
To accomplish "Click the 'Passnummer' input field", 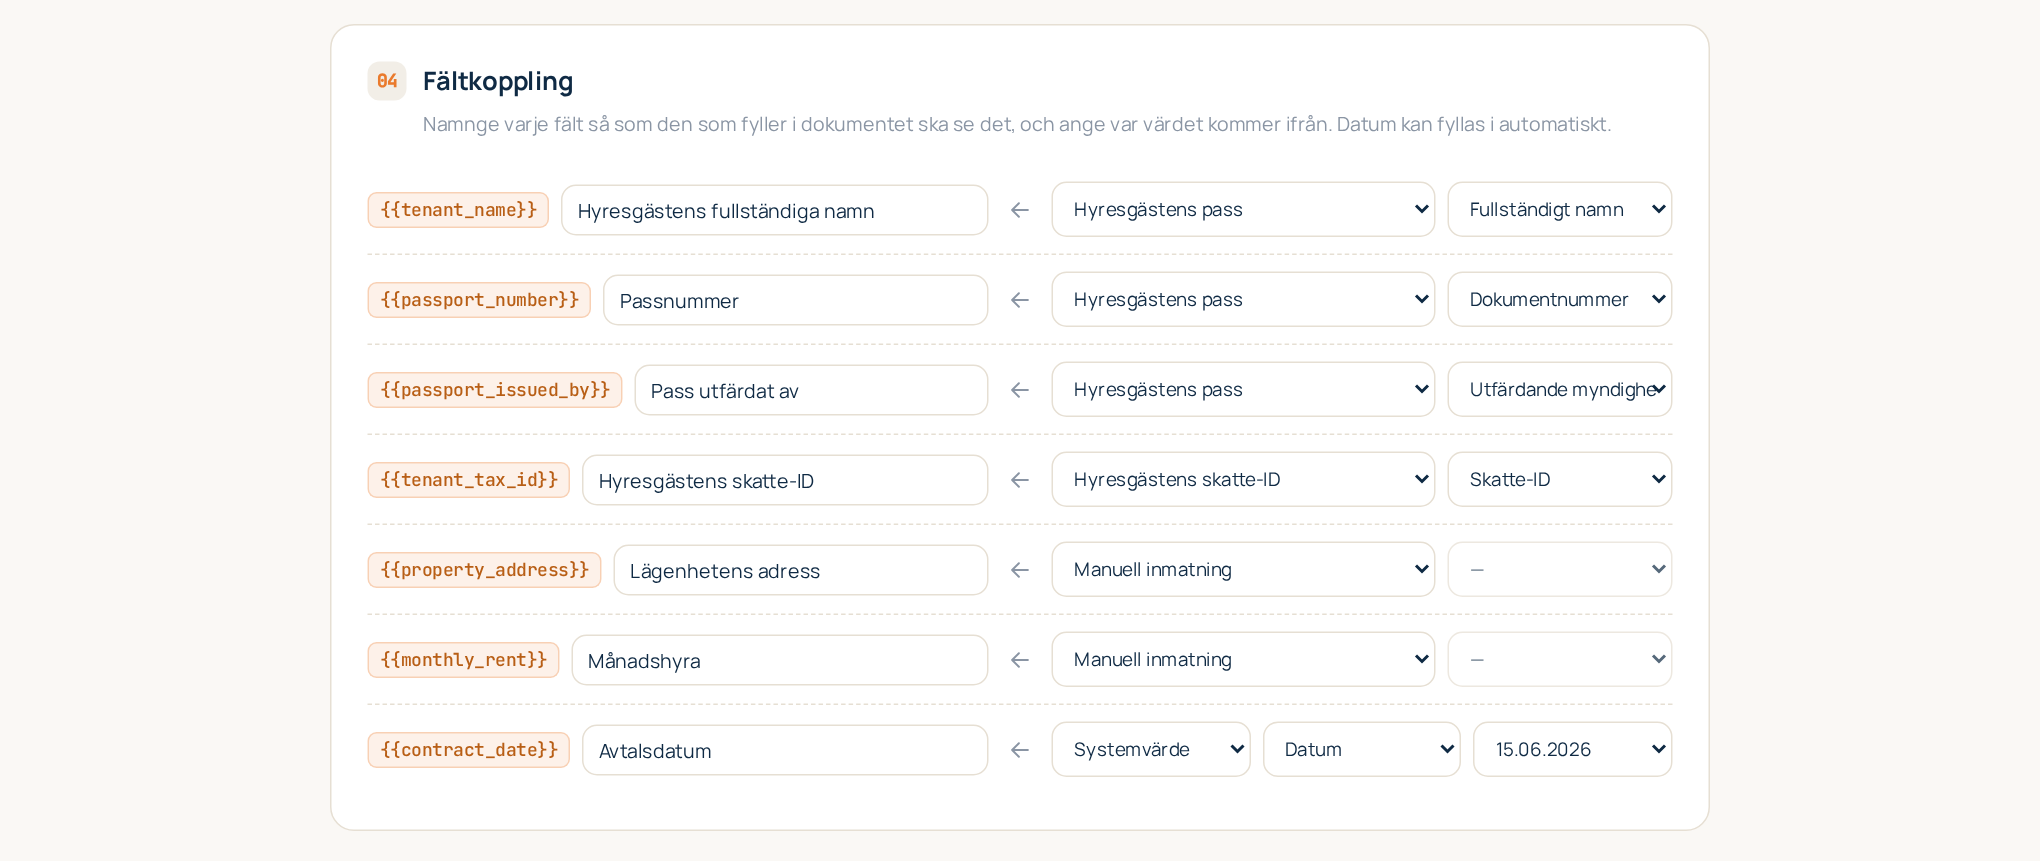I will [796, 300].
